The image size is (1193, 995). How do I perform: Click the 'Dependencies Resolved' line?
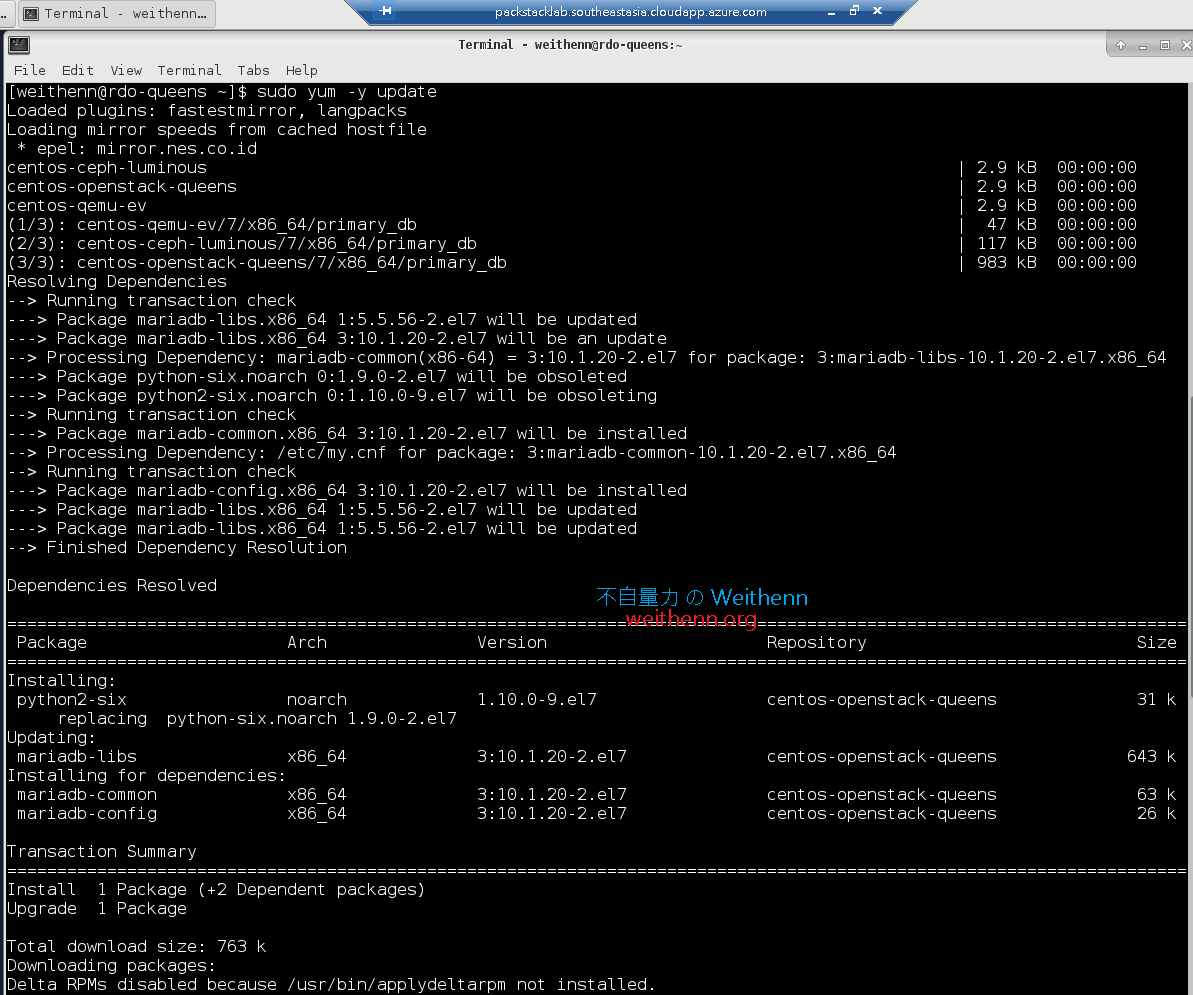tap(112, 586)
